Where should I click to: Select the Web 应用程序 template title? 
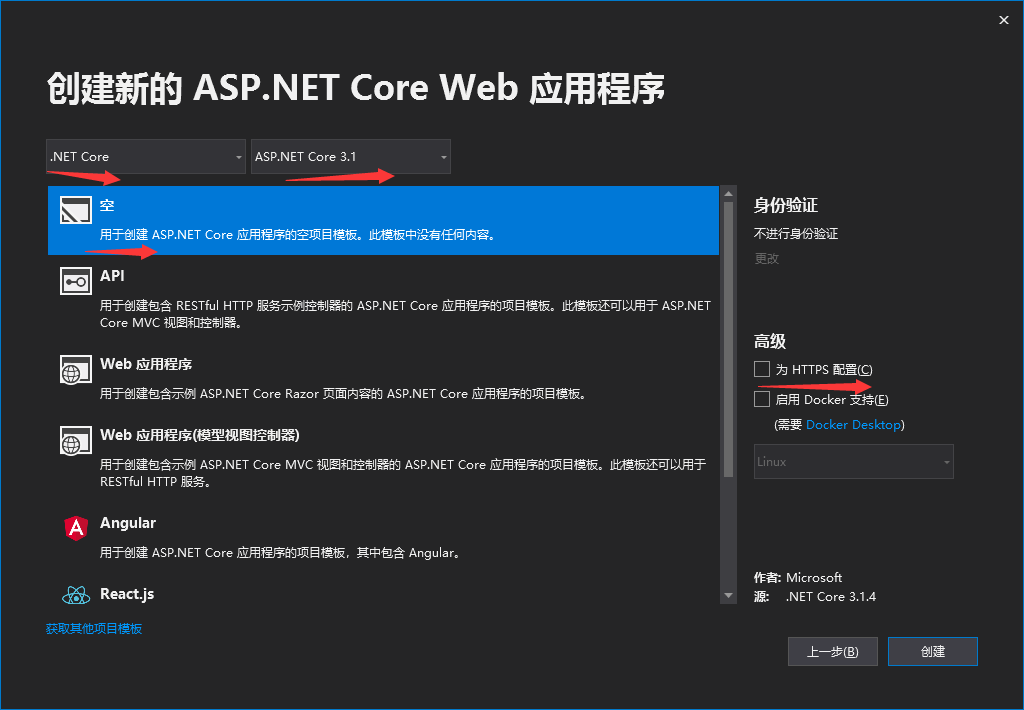[146, 364]
